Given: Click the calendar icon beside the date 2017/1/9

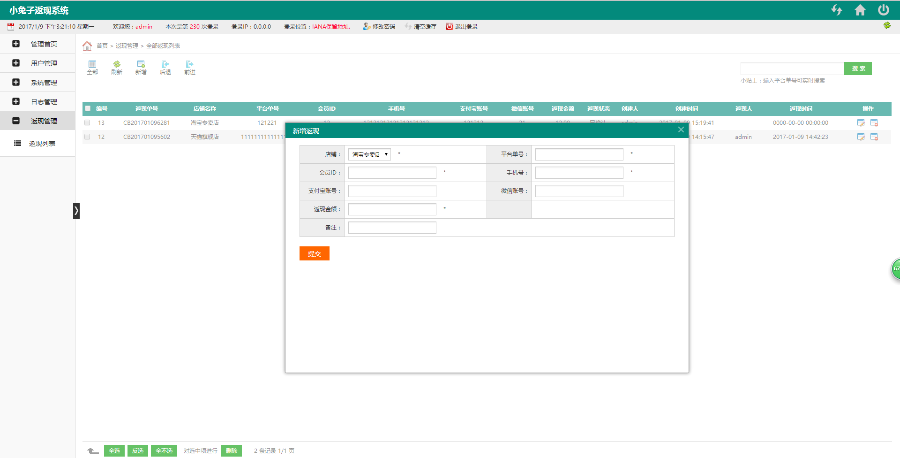Looking at the screenshot, I should (x=10, y=26).
